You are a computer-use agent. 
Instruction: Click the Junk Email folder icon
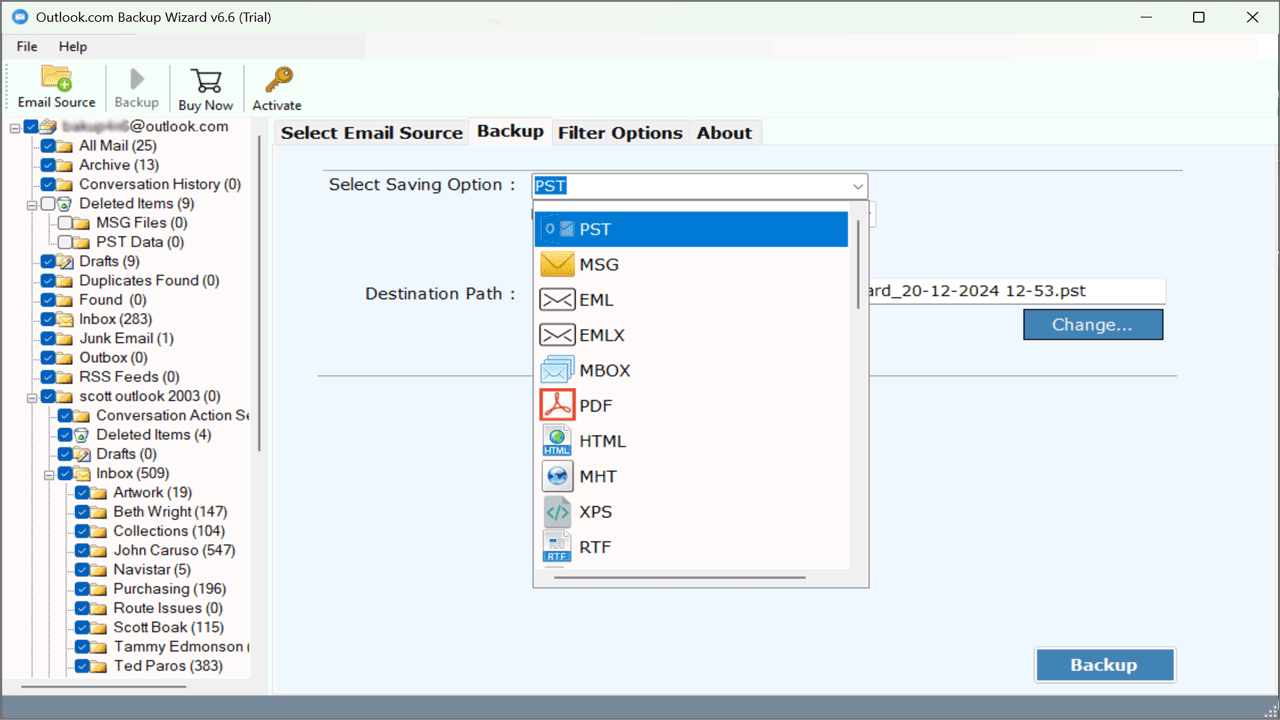point(66,339)
